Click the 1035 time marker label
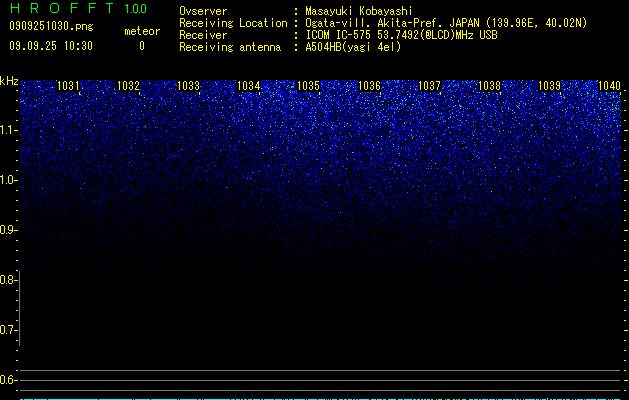The height and width of the screenshot is (400, 629). coord(309,85)
